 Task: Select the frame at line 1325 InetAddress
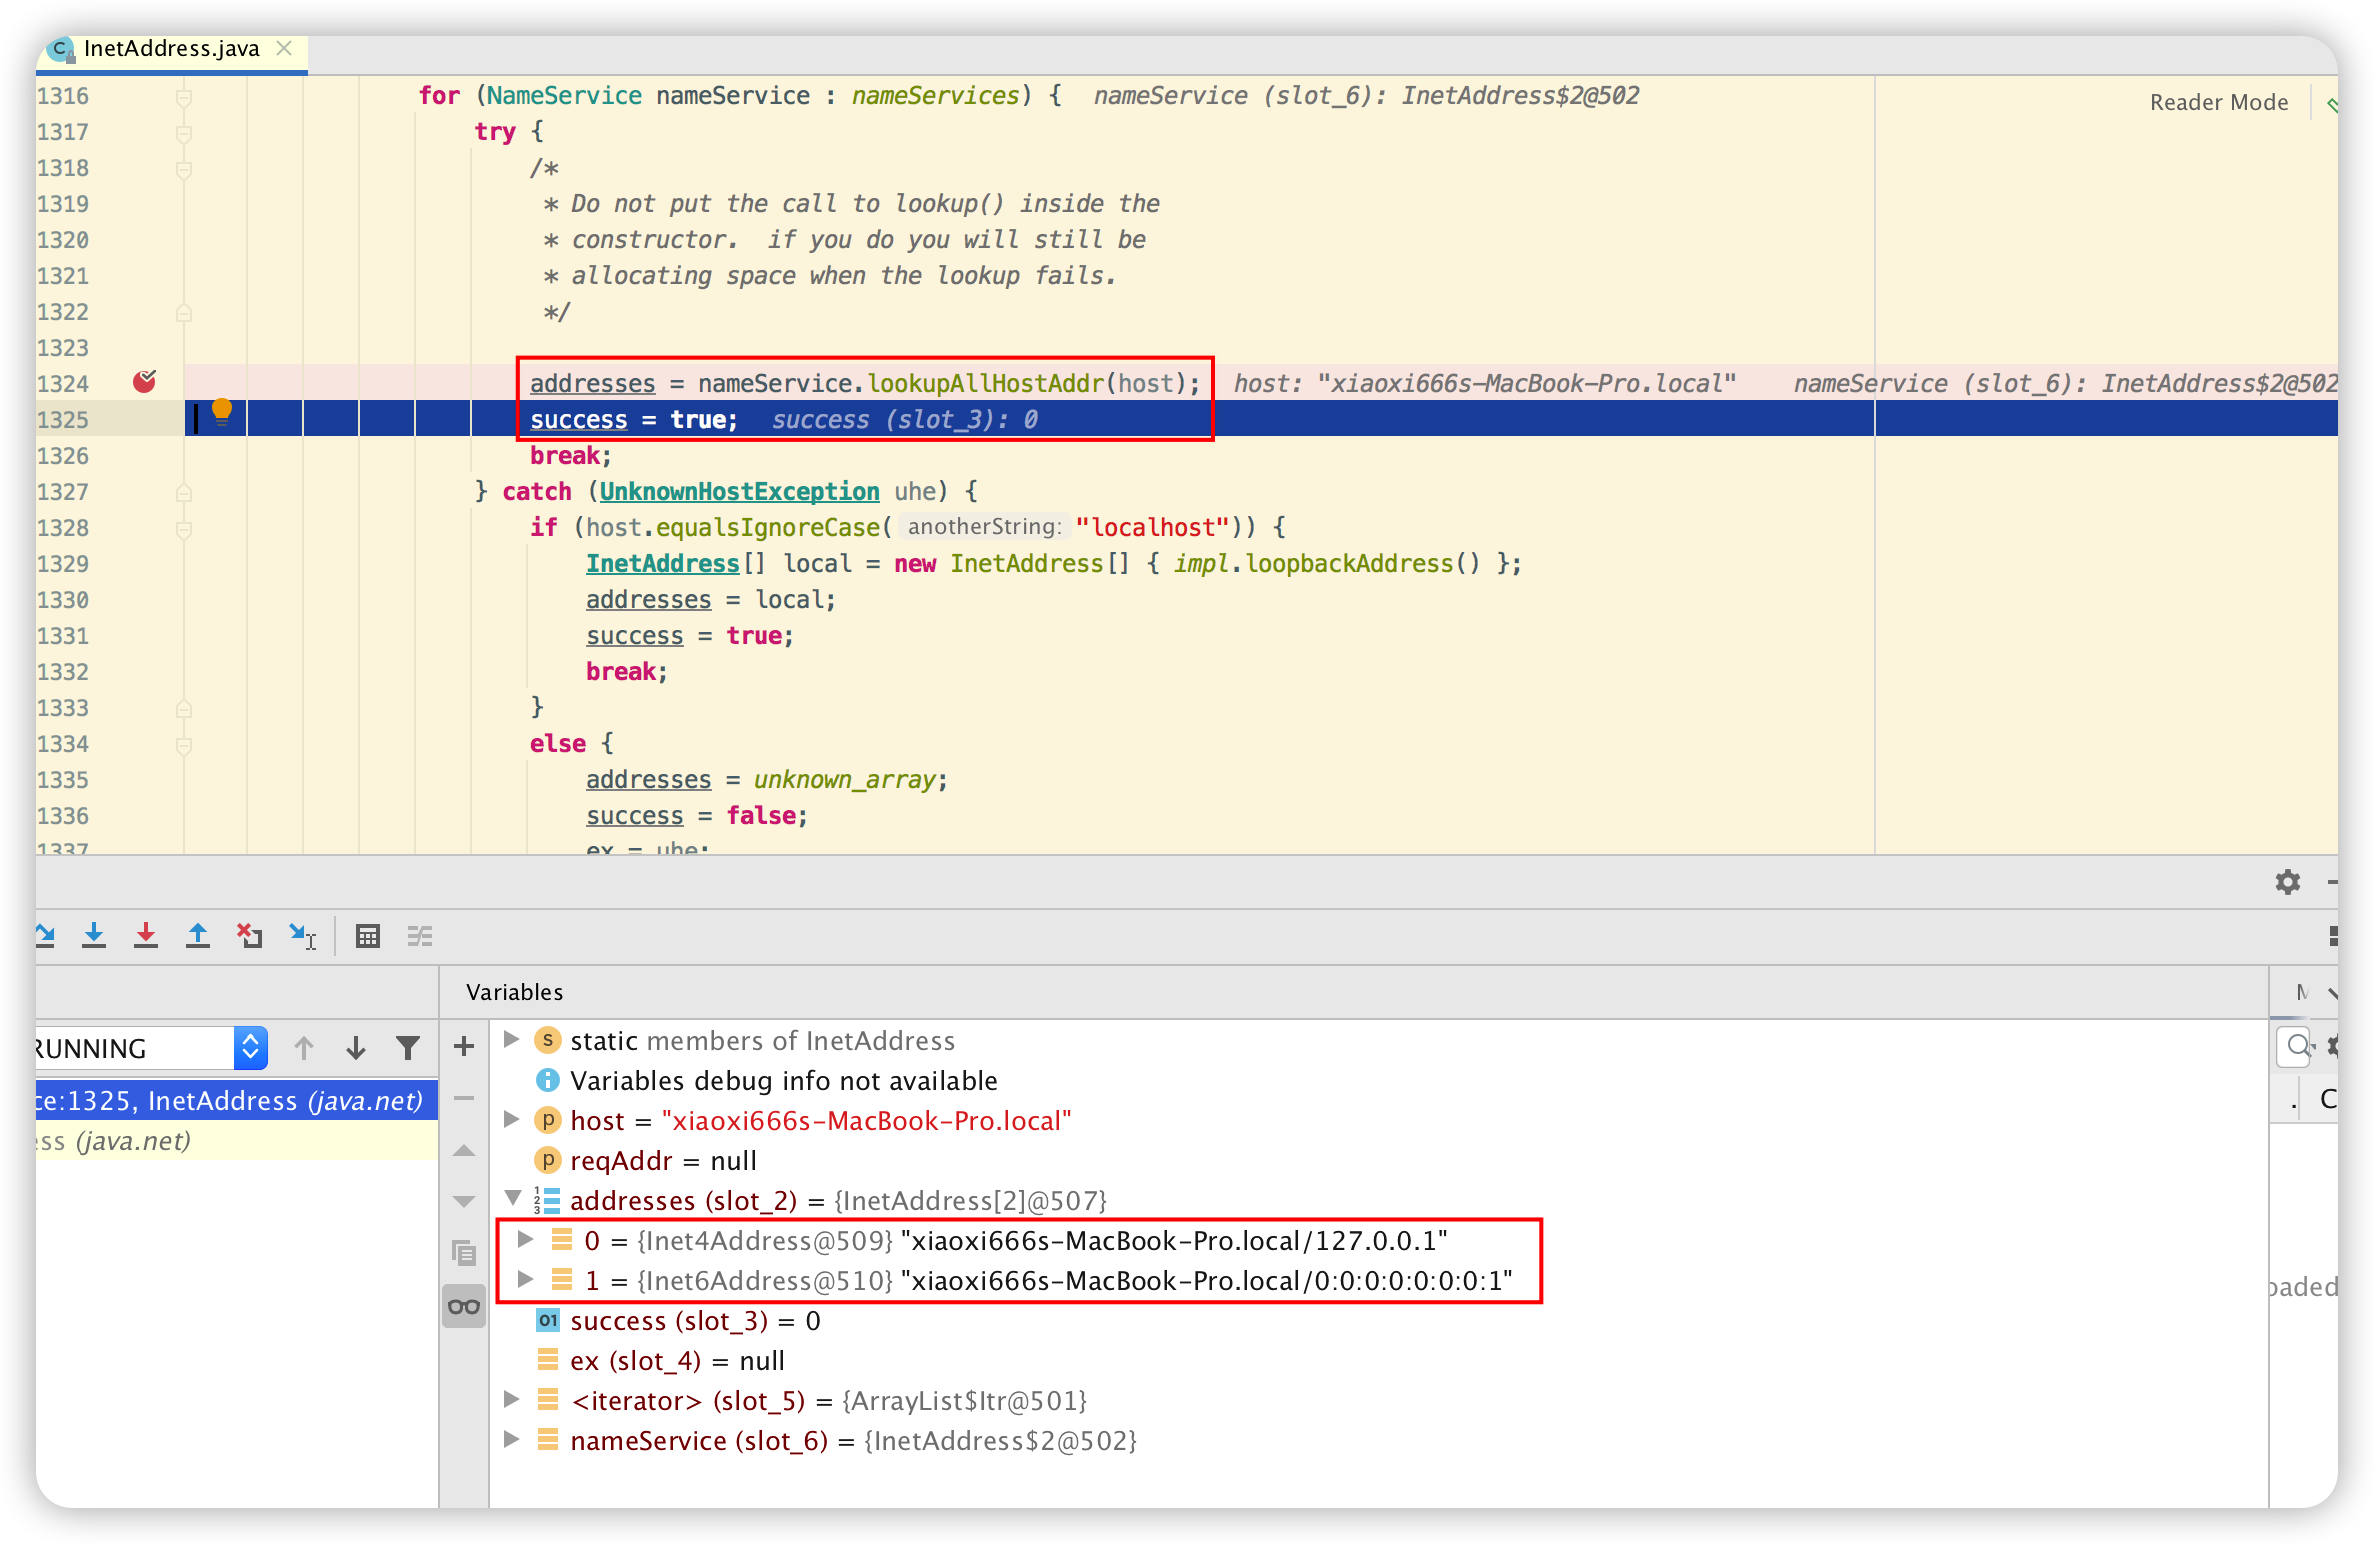coord(230,1101)
